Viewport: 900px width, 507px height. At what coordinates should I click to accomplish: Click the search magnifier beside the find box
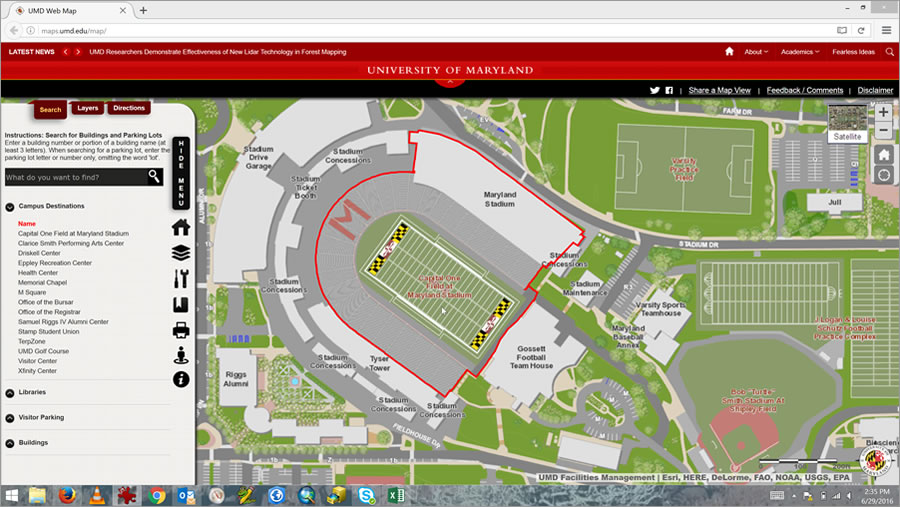(x=154, y=176)
